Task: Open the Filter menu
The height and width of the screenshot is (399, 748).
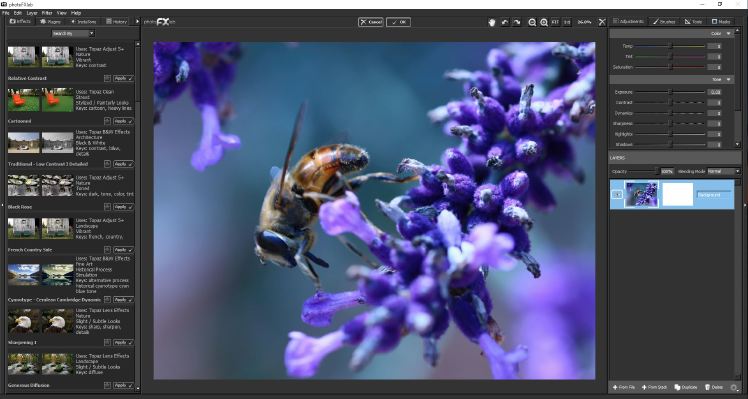Action: pyautogui.click(x=47, y=13)
